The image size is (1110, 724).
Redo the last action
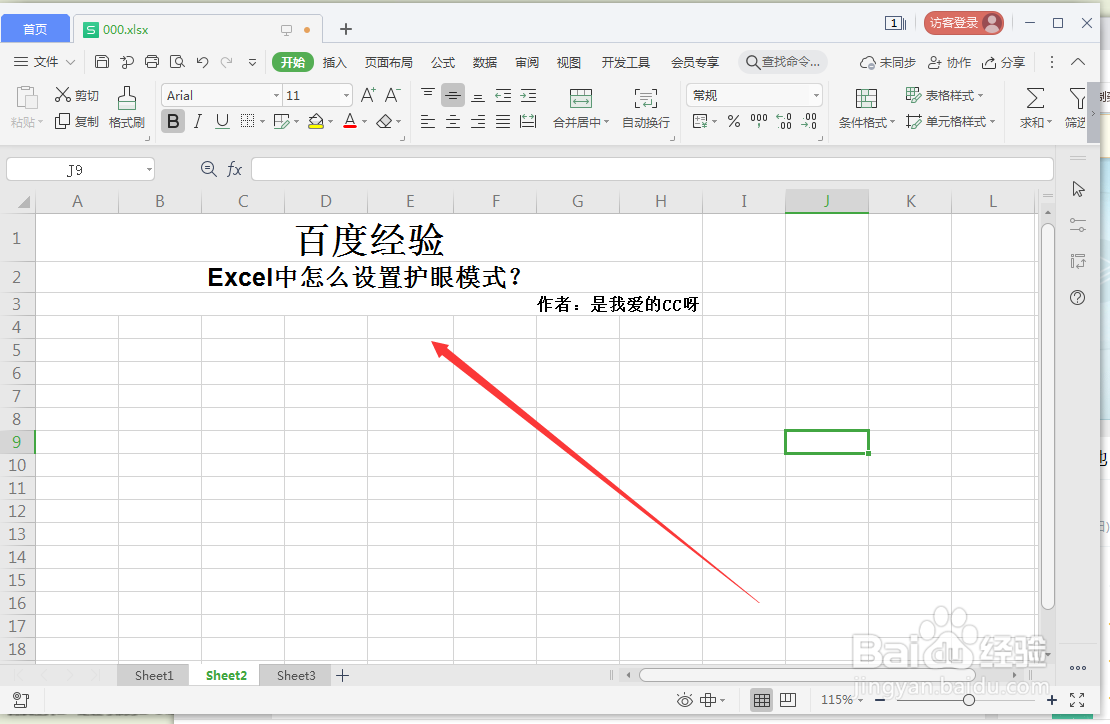[x=227, y=62]
